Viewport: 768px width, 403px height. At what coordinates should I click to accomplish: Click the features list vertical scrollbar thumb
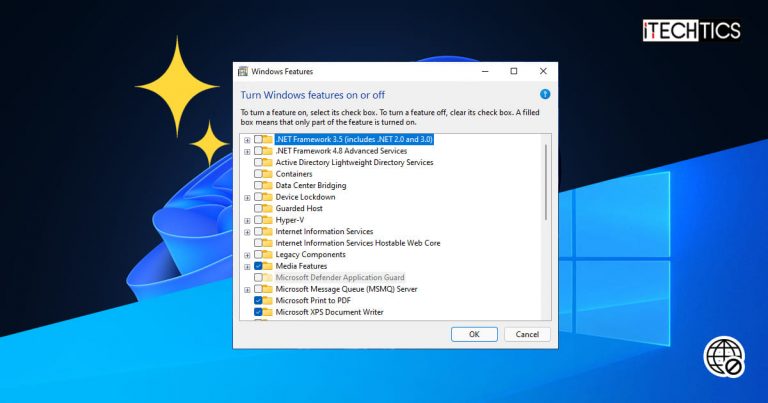point(546,182)
